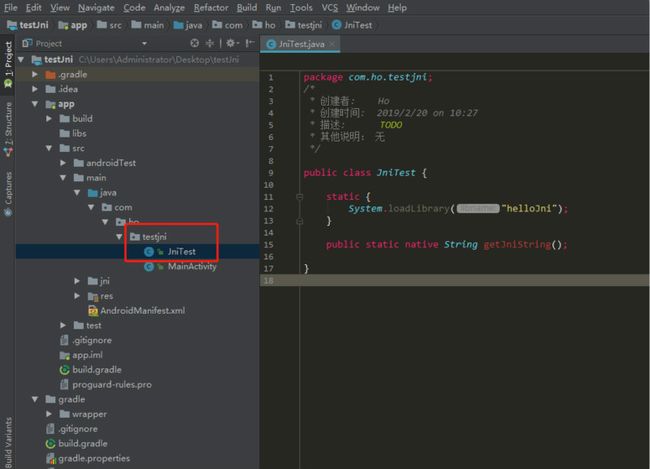Open the Refactor menu

211,7
